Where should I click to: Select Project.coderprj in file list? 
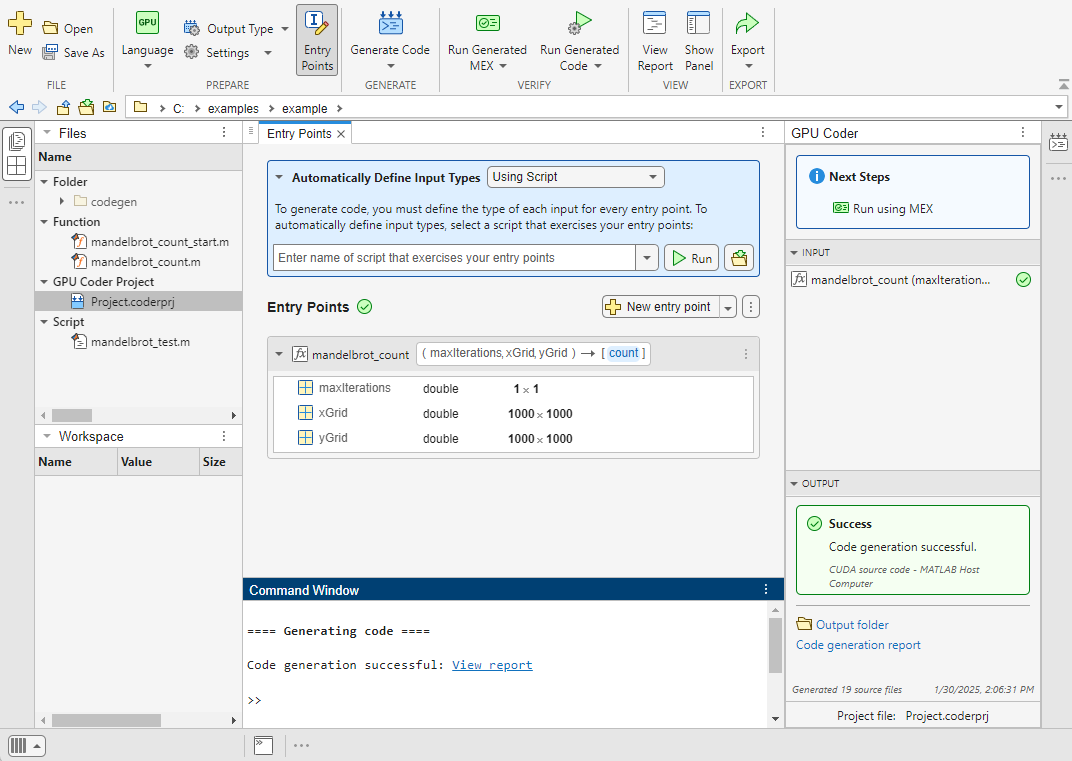pos(138,302)
